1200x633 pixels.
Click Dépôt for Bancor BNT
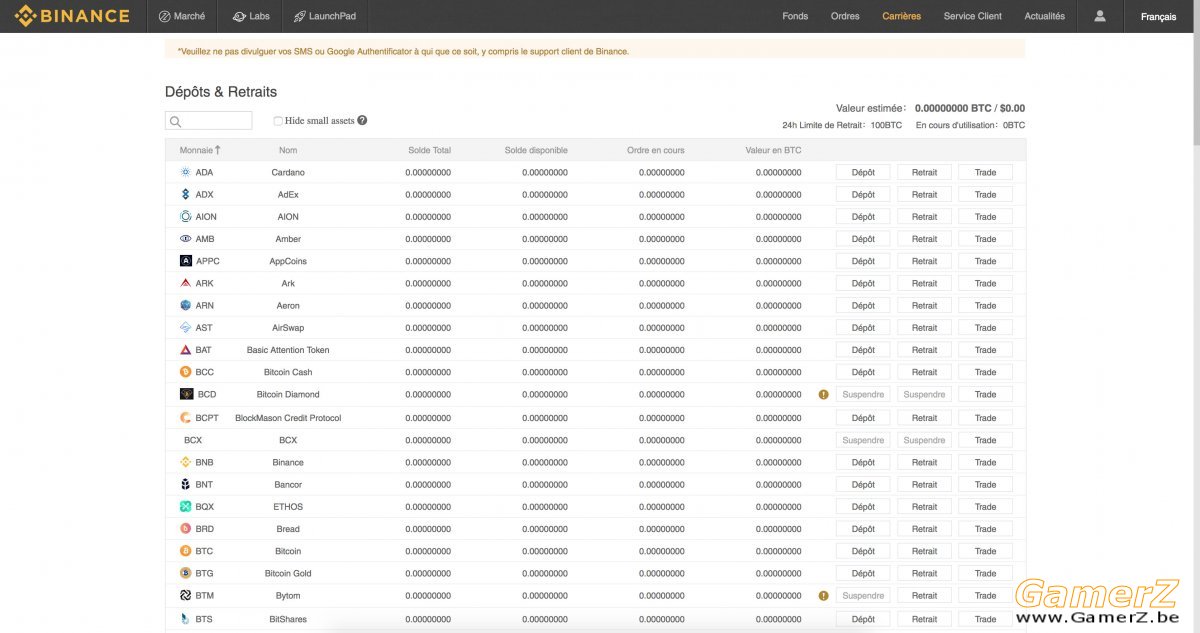coord(863,484)
